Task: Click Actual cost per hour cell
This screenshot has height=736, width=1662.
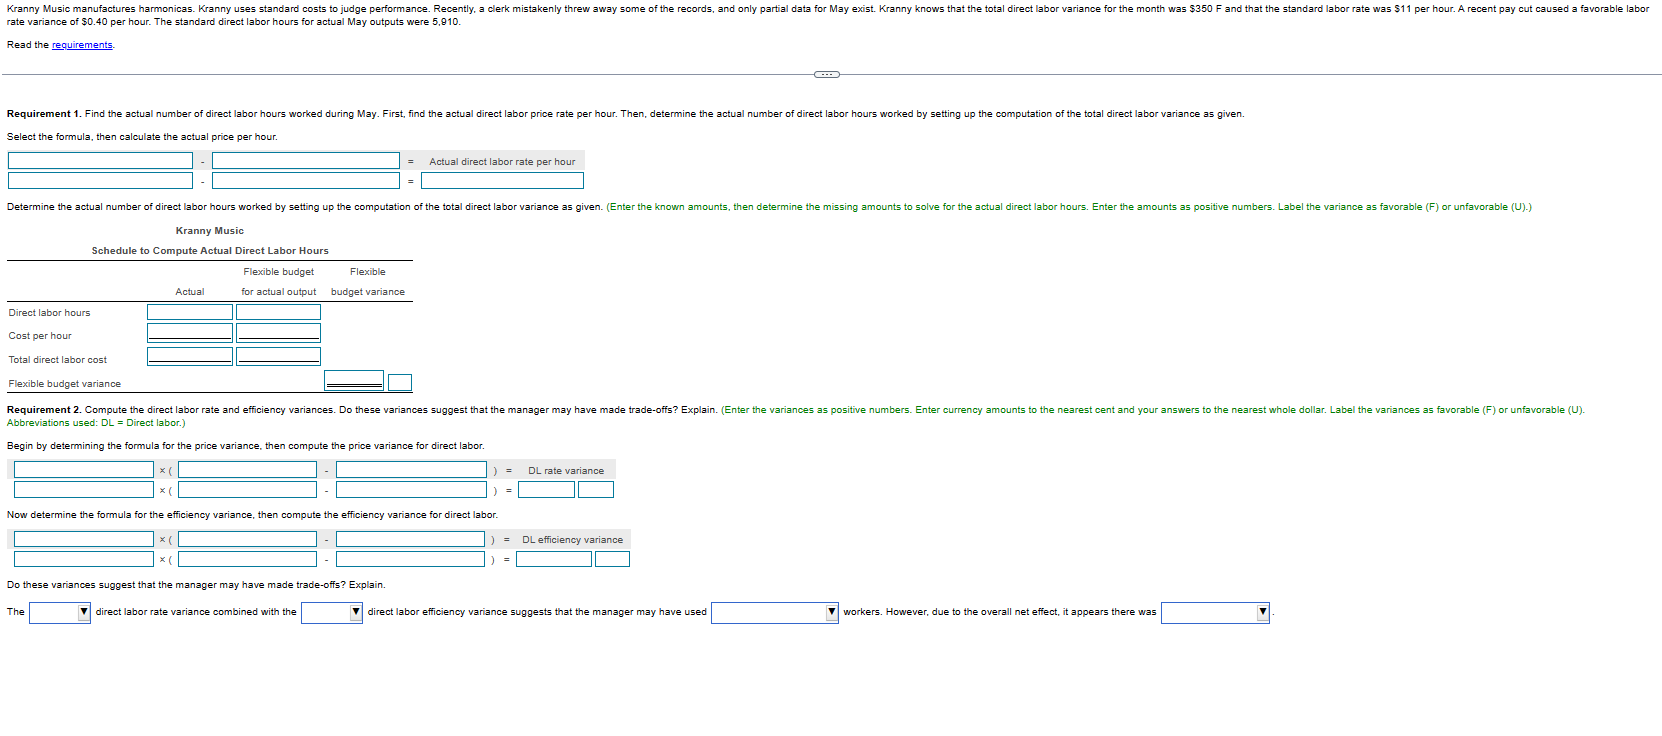Action: (x=190, y=333)
